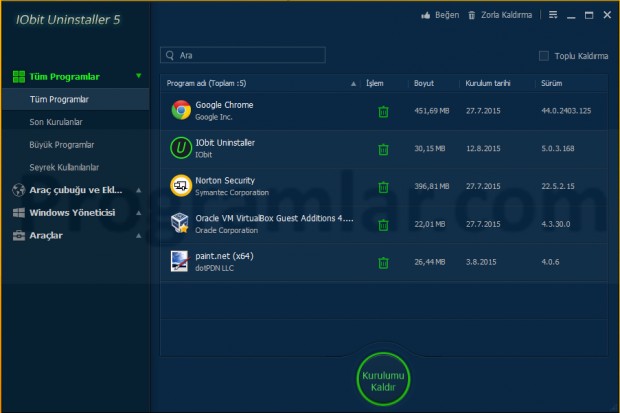Click the toolbox icon beside Araçlar

19,236
